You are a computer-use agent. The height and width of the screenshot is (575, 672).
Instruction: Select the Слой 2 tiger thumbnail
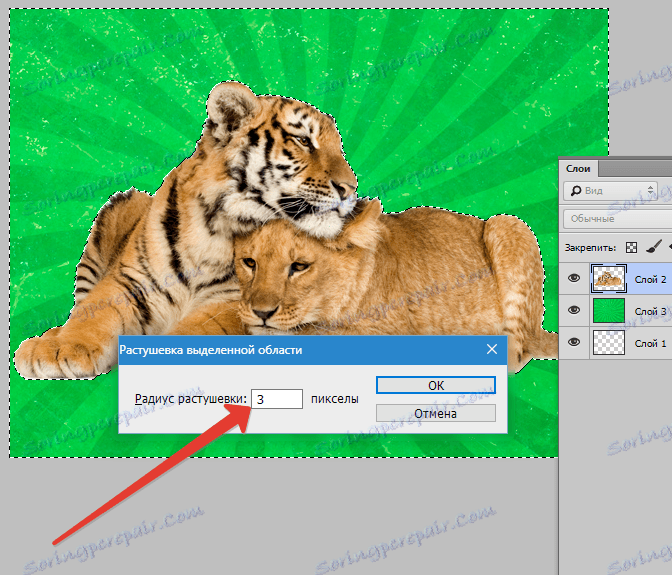click(609, 279)
